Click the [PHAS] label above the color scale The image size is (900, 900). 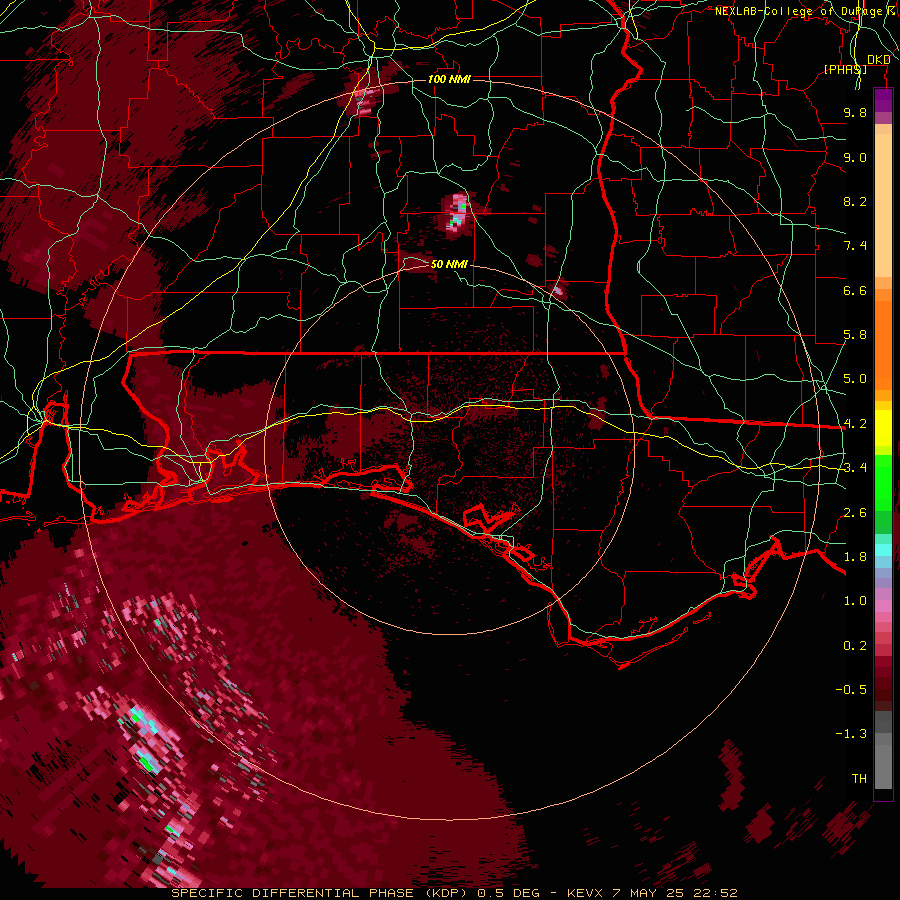click(845, 69)
